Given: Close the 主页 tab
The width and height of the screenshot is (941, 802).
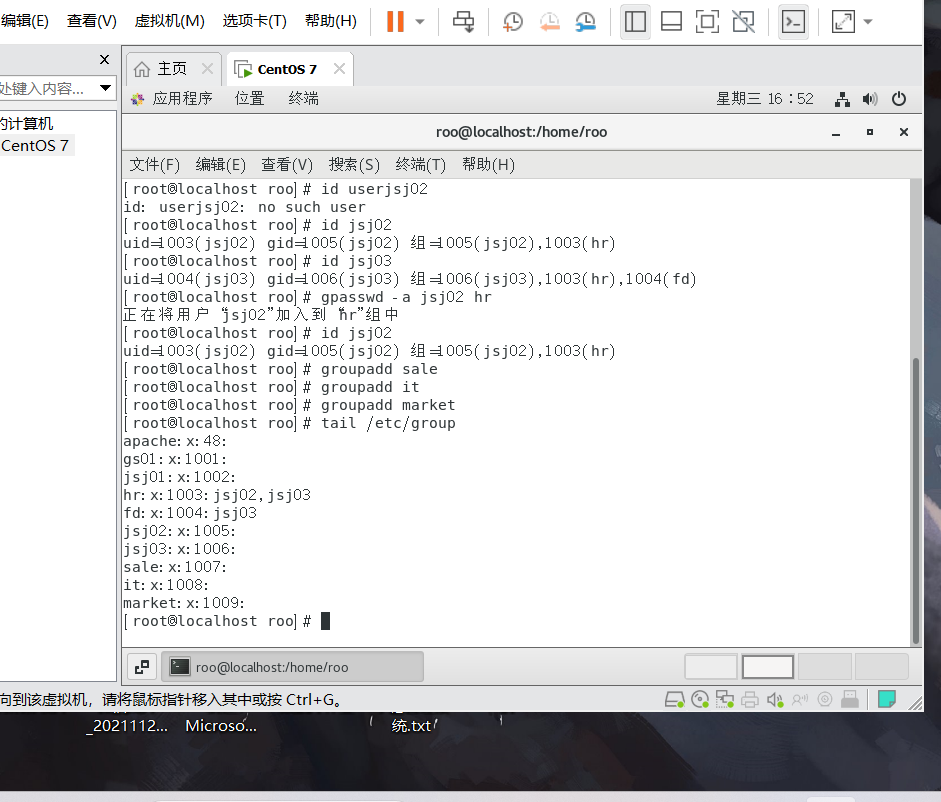Looking at the screenshot, I should click(207, 68).
